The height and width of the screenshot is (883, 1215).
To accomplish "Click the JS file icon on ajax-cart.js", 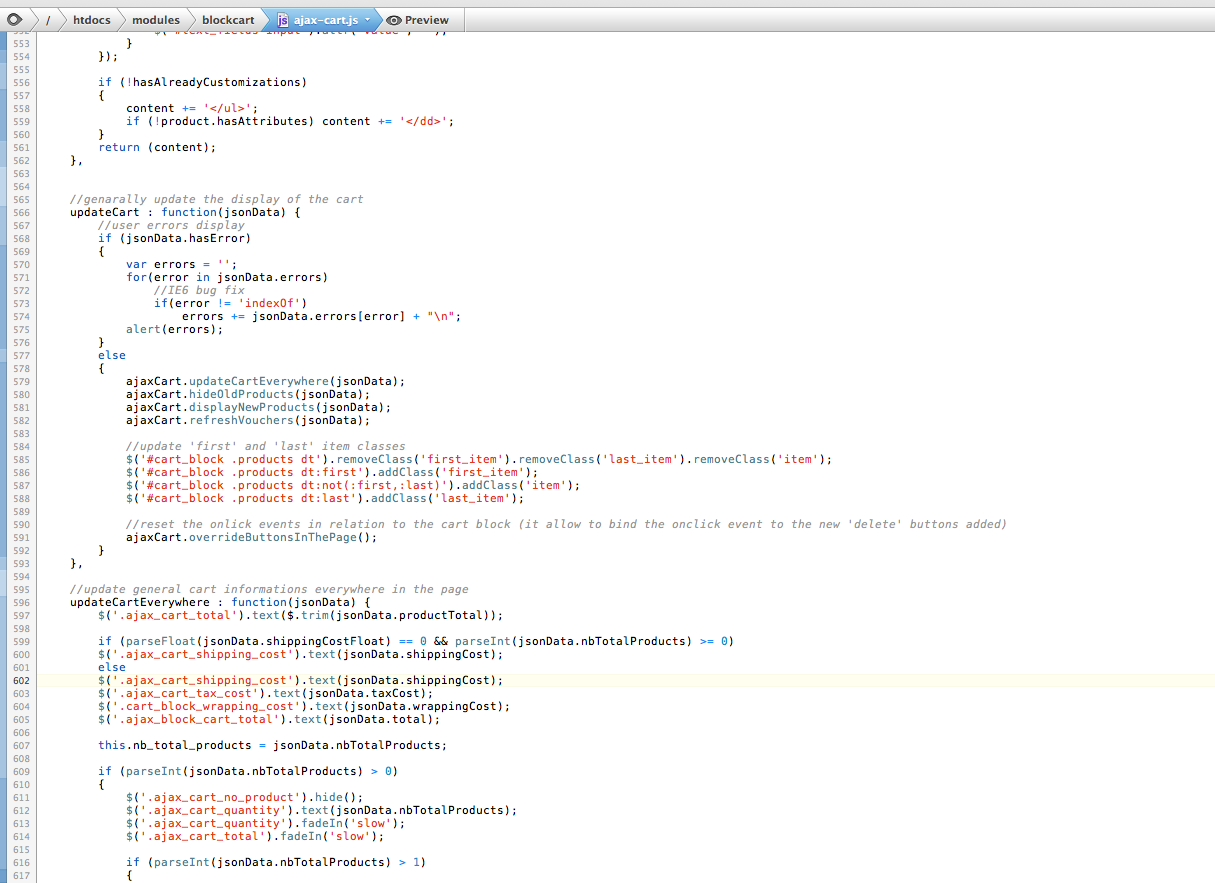I will [x=283, y=20].
